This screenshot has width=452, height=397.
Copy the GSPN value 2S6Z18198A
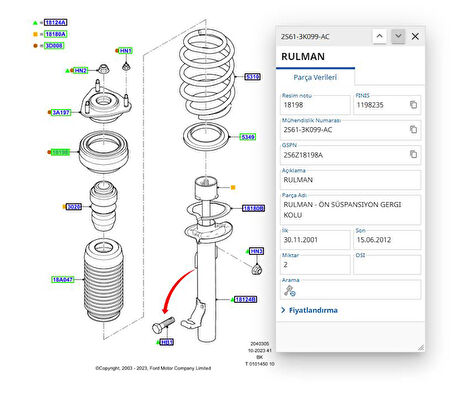[x=413, y=154]
